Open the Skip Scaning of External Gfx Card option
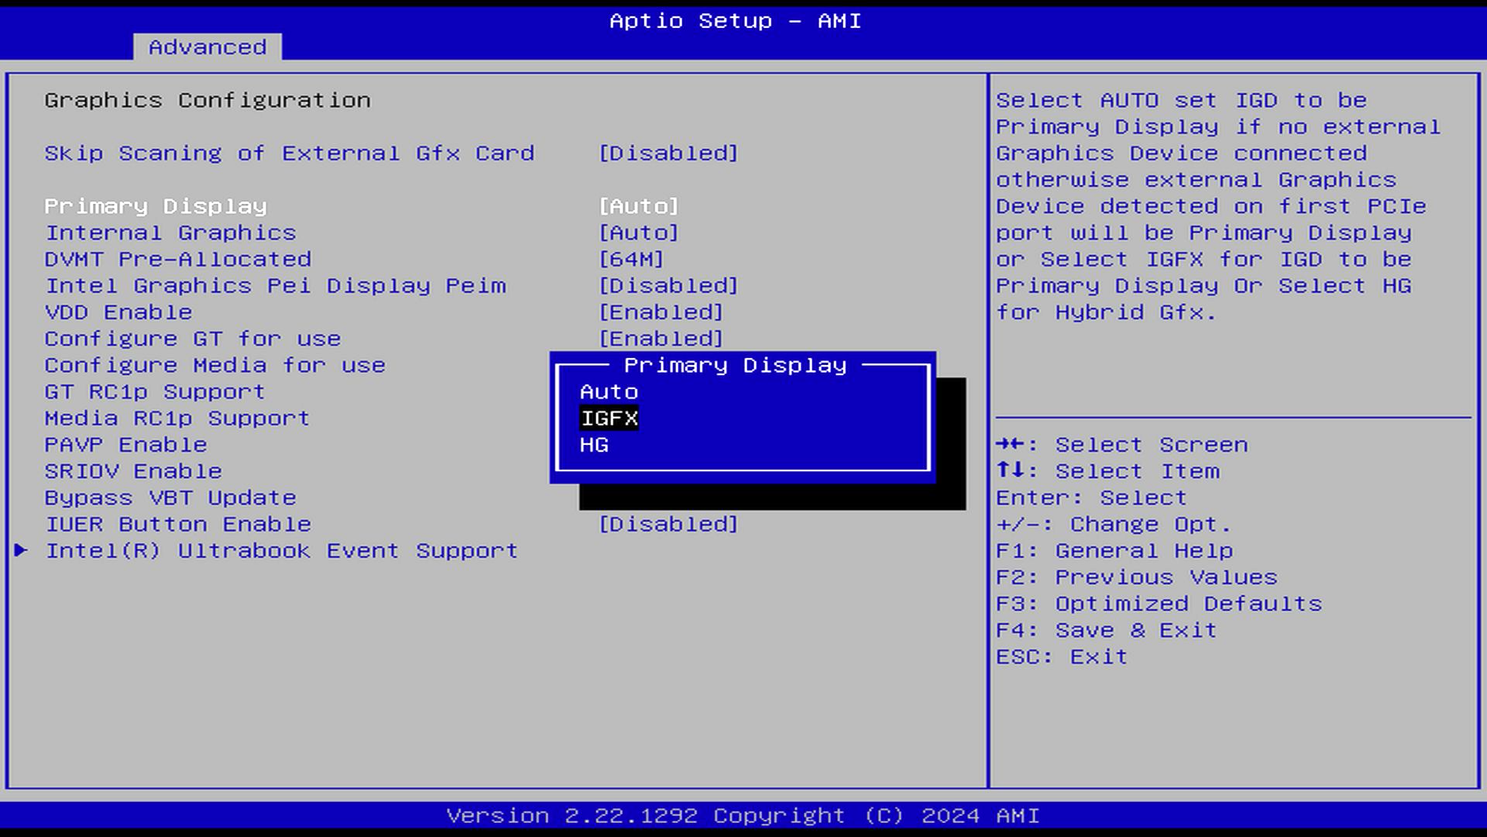Screen dimensions: 1487x837 (x=289, y=153)
